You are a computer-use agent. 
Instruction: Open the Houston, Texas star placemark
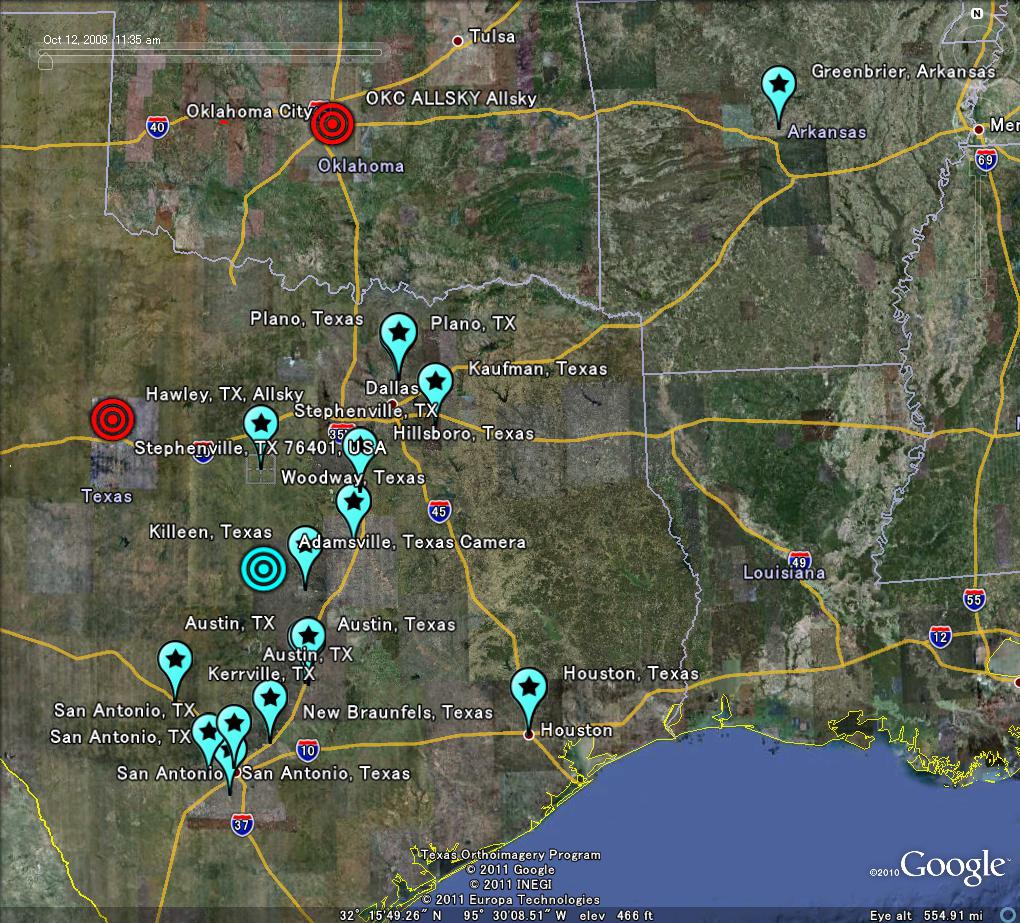pos(531,688)
